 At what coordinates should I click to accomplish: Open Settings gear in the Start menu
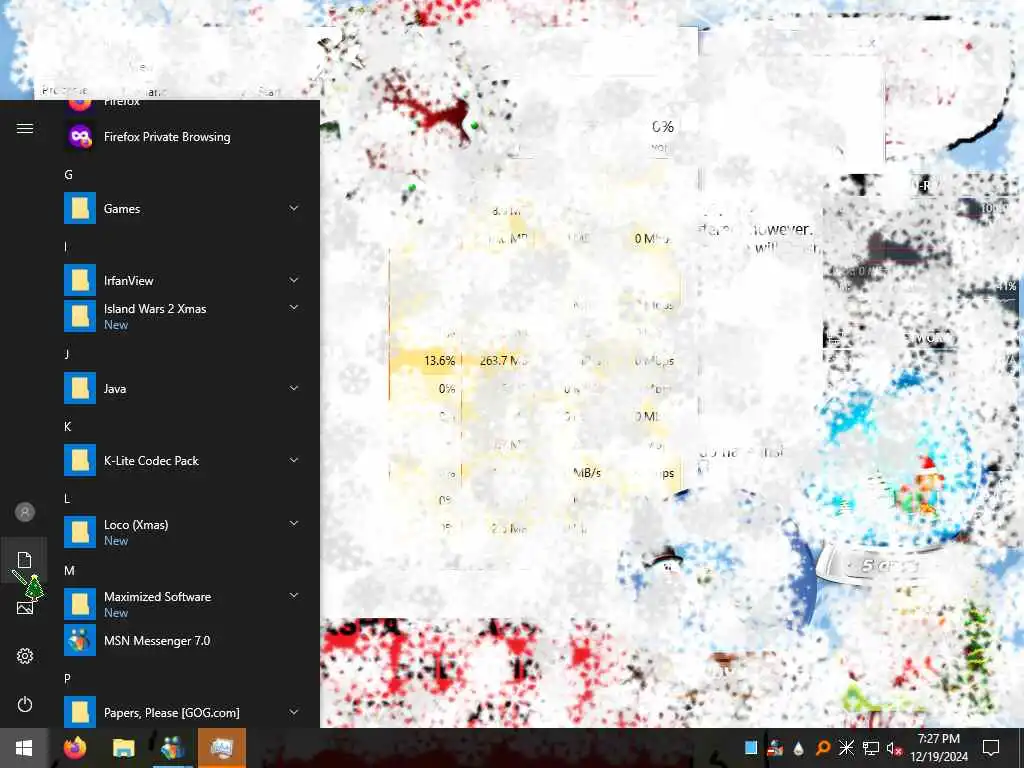(25, 656)
